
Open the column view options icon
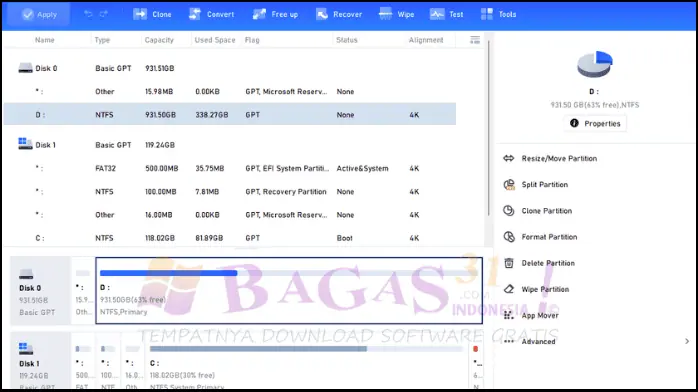pyautogui.click(x=475, y=40)
